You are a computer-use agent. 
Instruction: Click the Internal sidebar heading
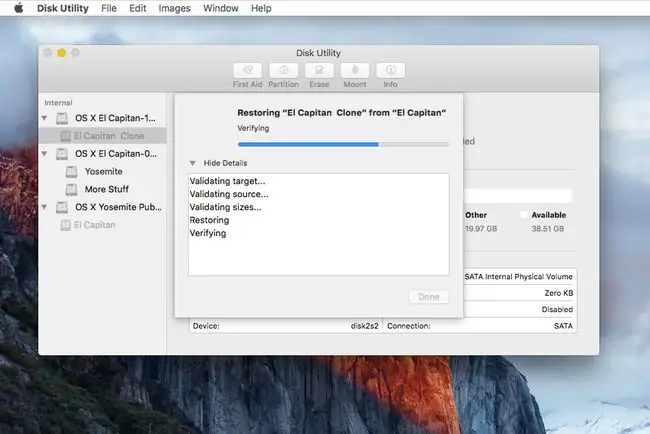tap(58, 103)
